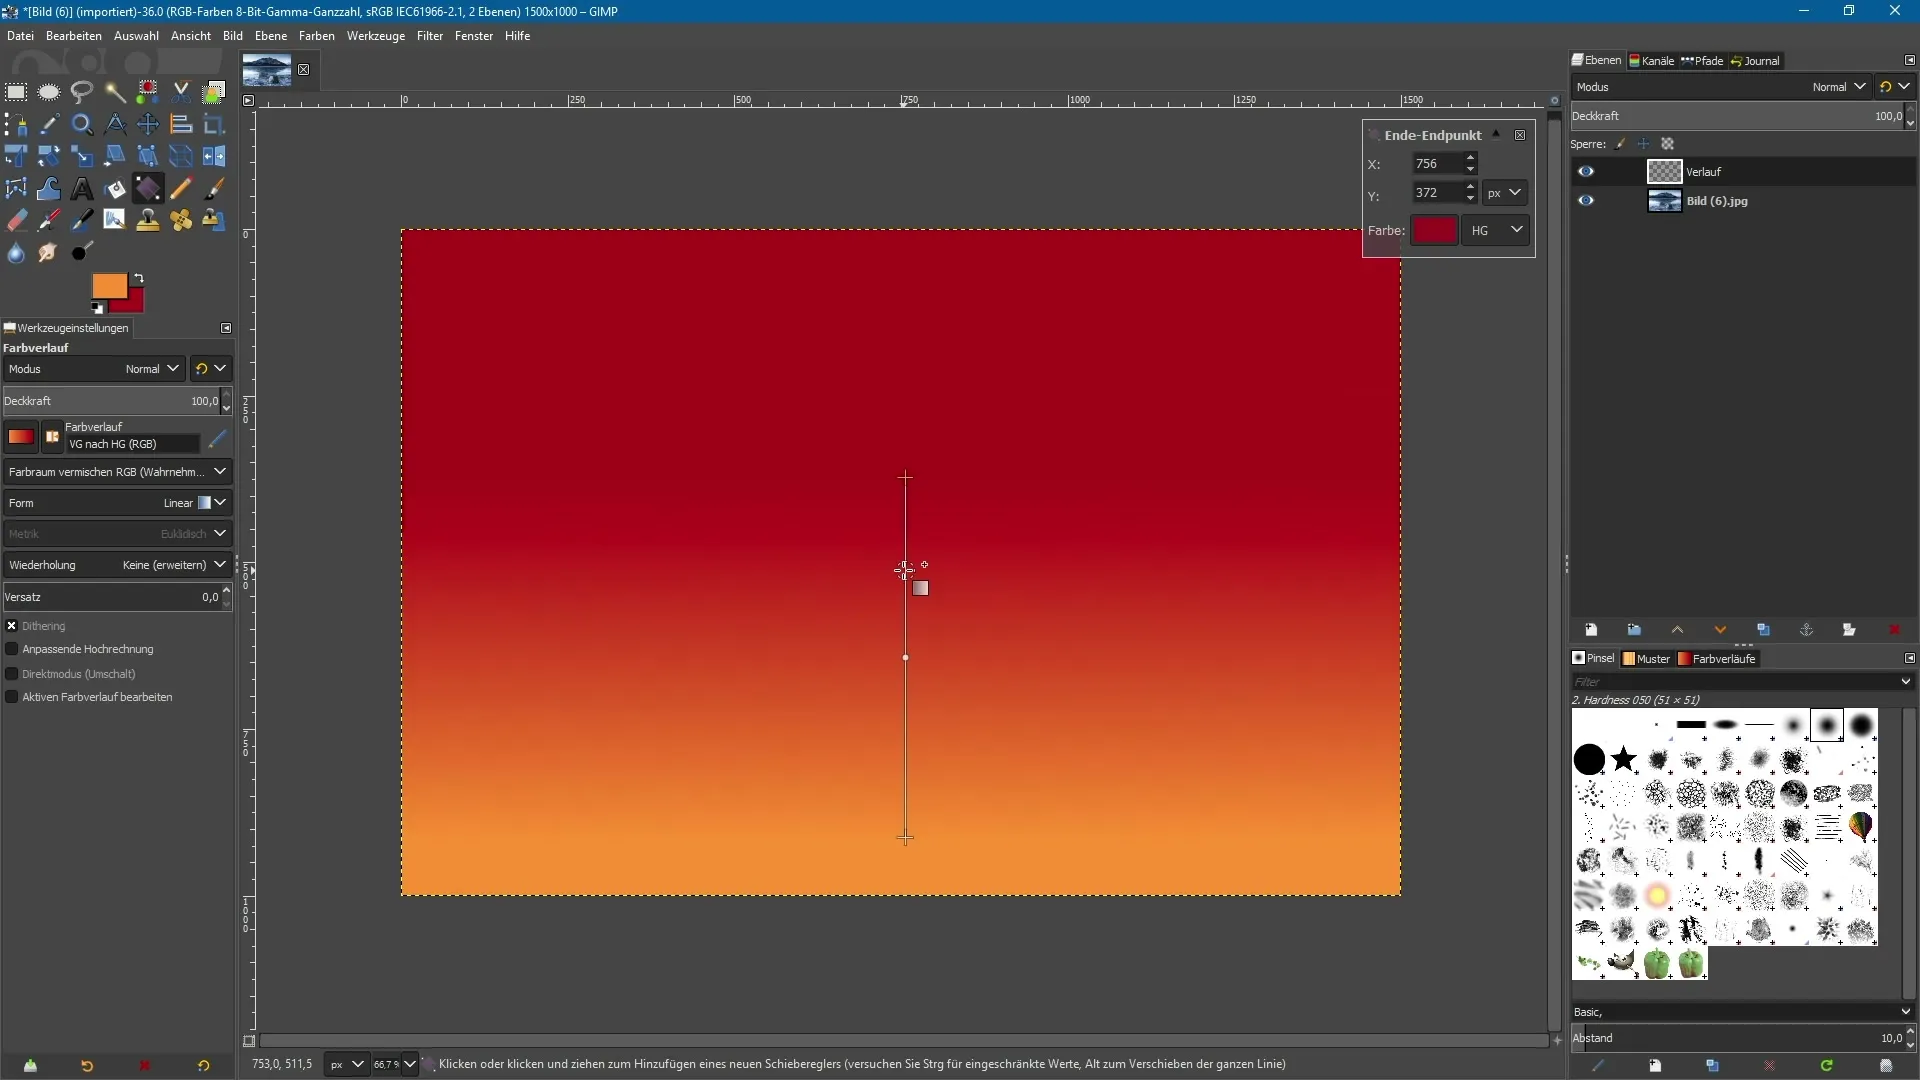1920x1080 pixels.
Task: Select the Clone stamp tool
Action: [148, 221]
